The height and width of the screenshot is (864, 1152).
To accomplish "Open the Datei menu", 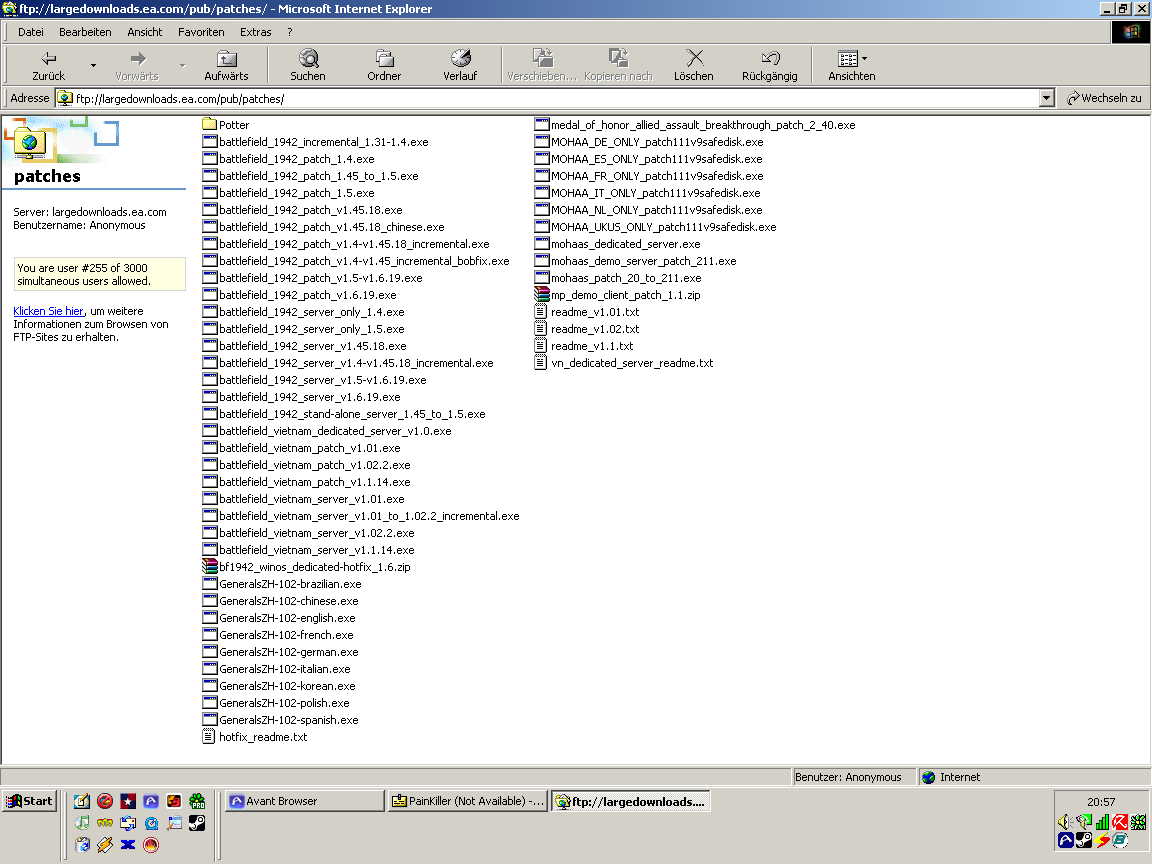I will tap(31, 32).
